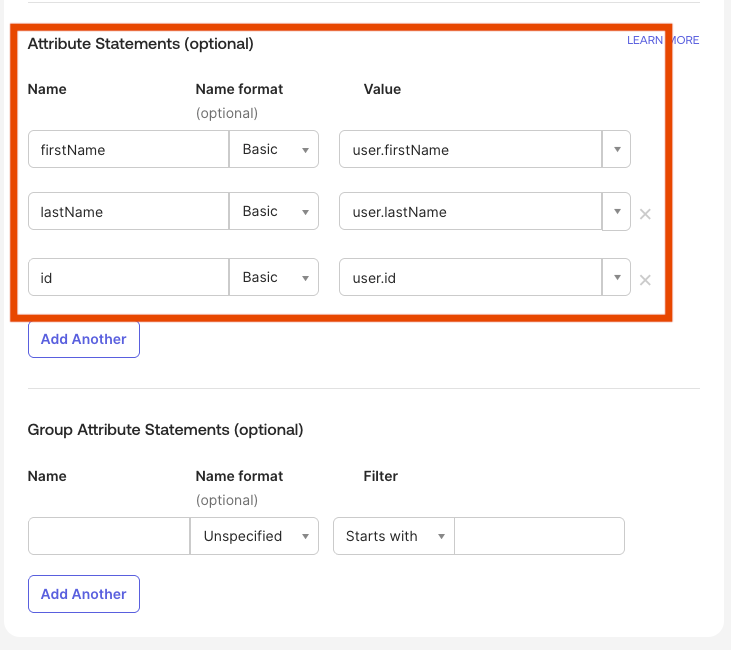
Task: Click the group attribute name field
Action: tap(108, 536)
